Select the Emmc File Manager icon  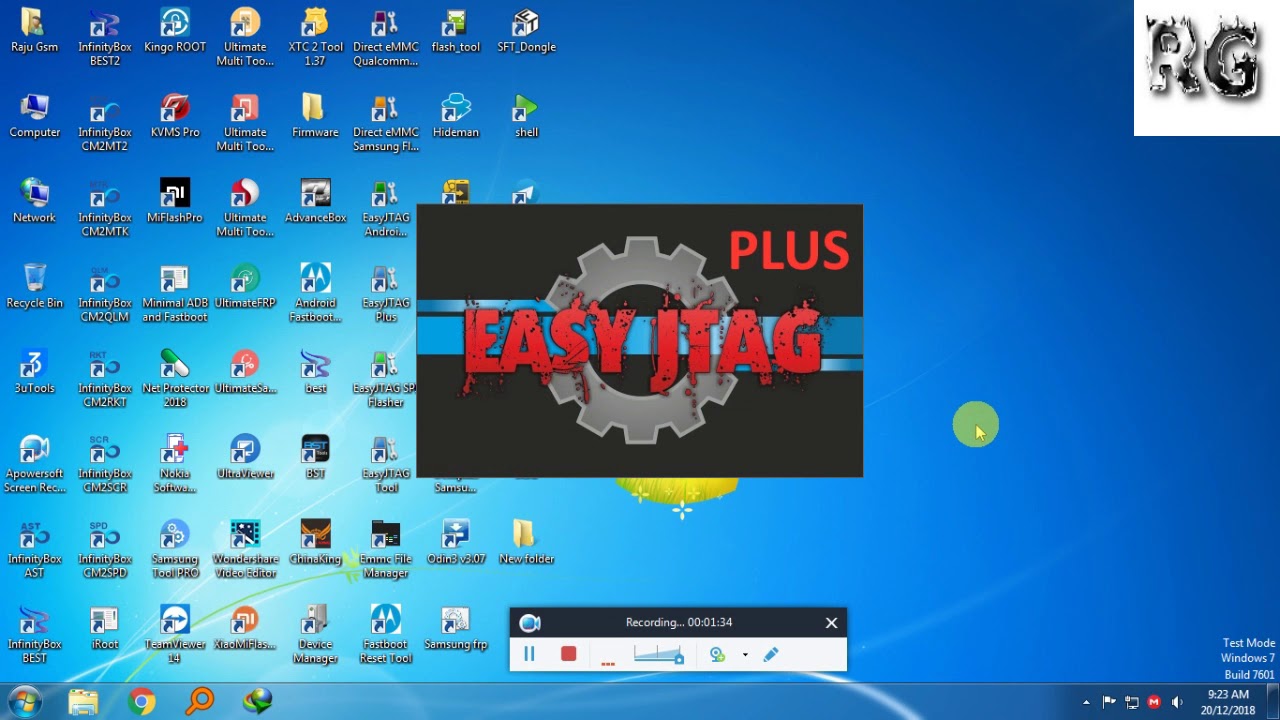[386, 549]
